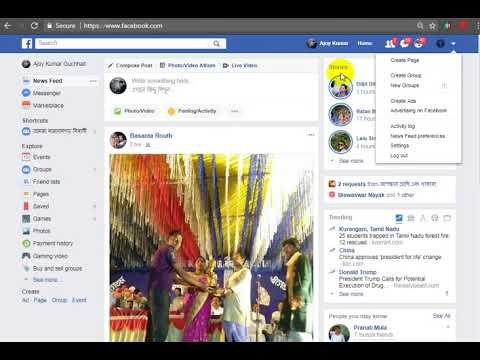Expand See more under Stories

[x=351, y=161]
